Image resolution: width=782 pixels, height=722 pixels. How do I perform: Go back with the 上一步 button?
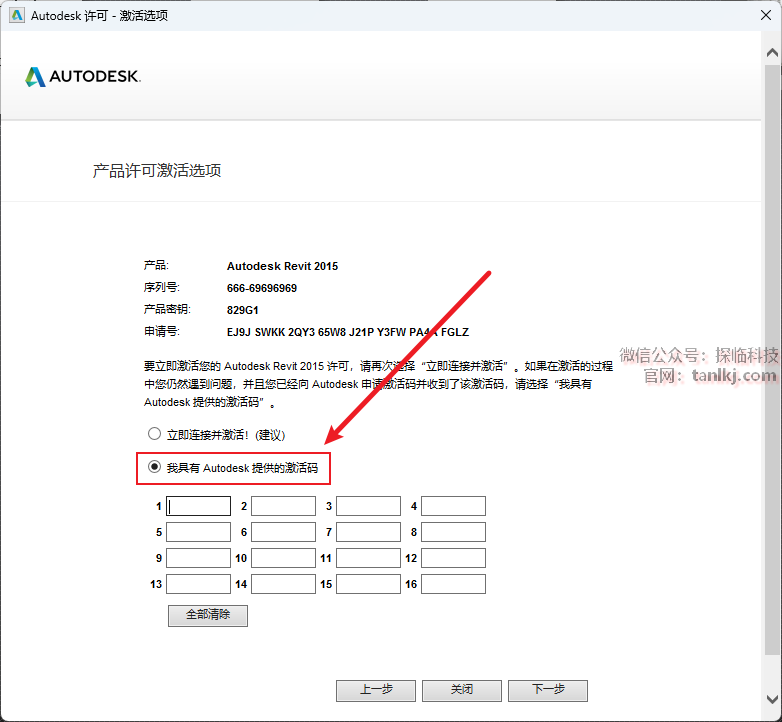click(376, 691)
